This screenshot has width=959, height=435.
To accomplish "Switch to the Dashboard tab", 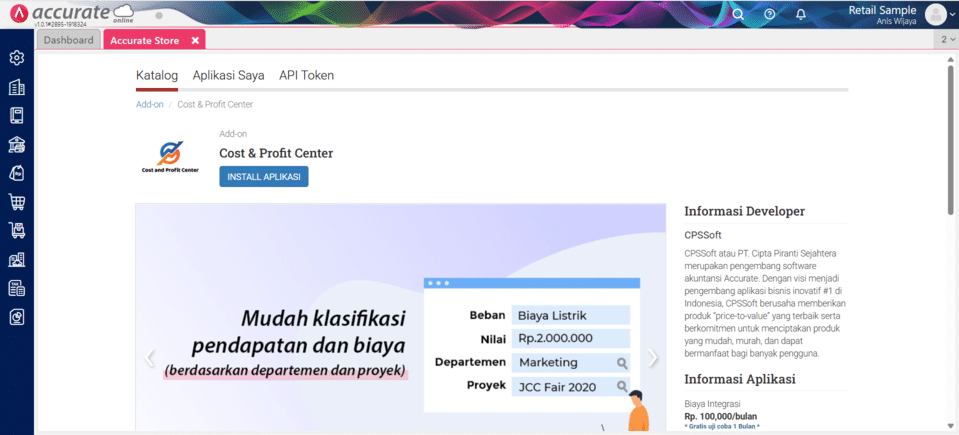I will [68, 40].
